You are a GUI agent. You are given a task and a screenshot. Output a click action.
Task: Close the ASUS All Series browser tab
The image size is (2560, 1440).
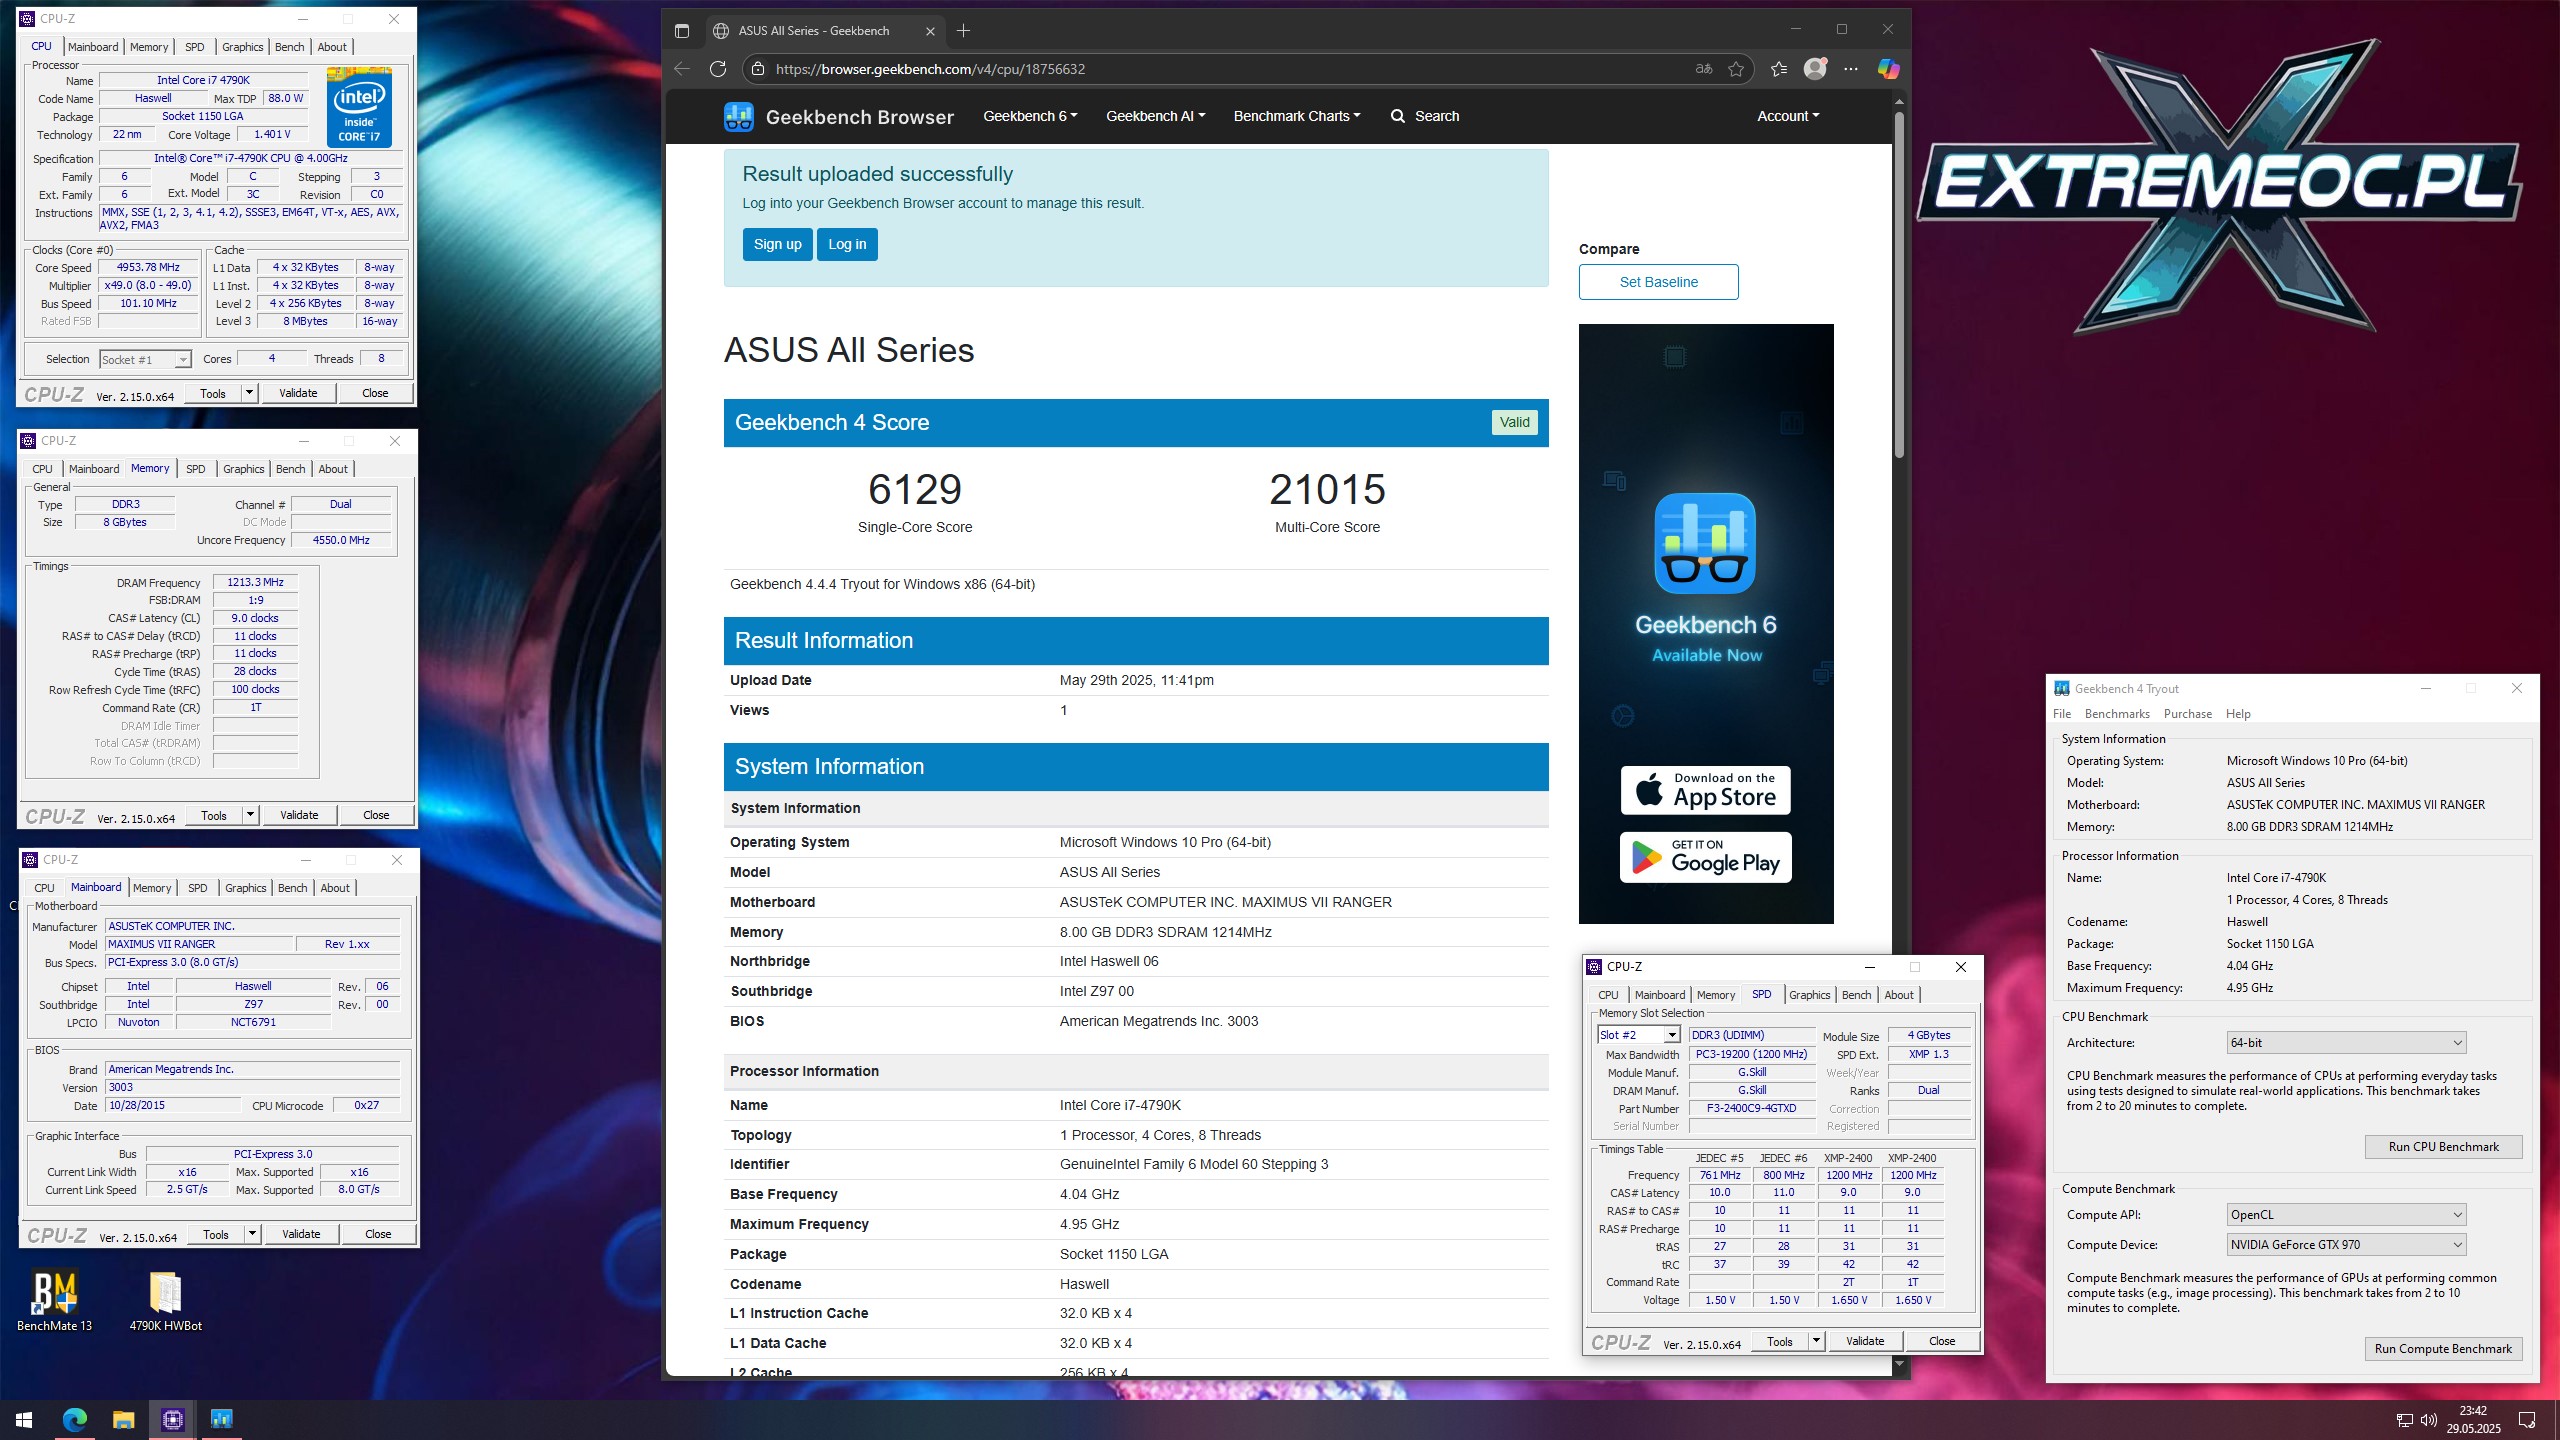(x=930, y=31)
